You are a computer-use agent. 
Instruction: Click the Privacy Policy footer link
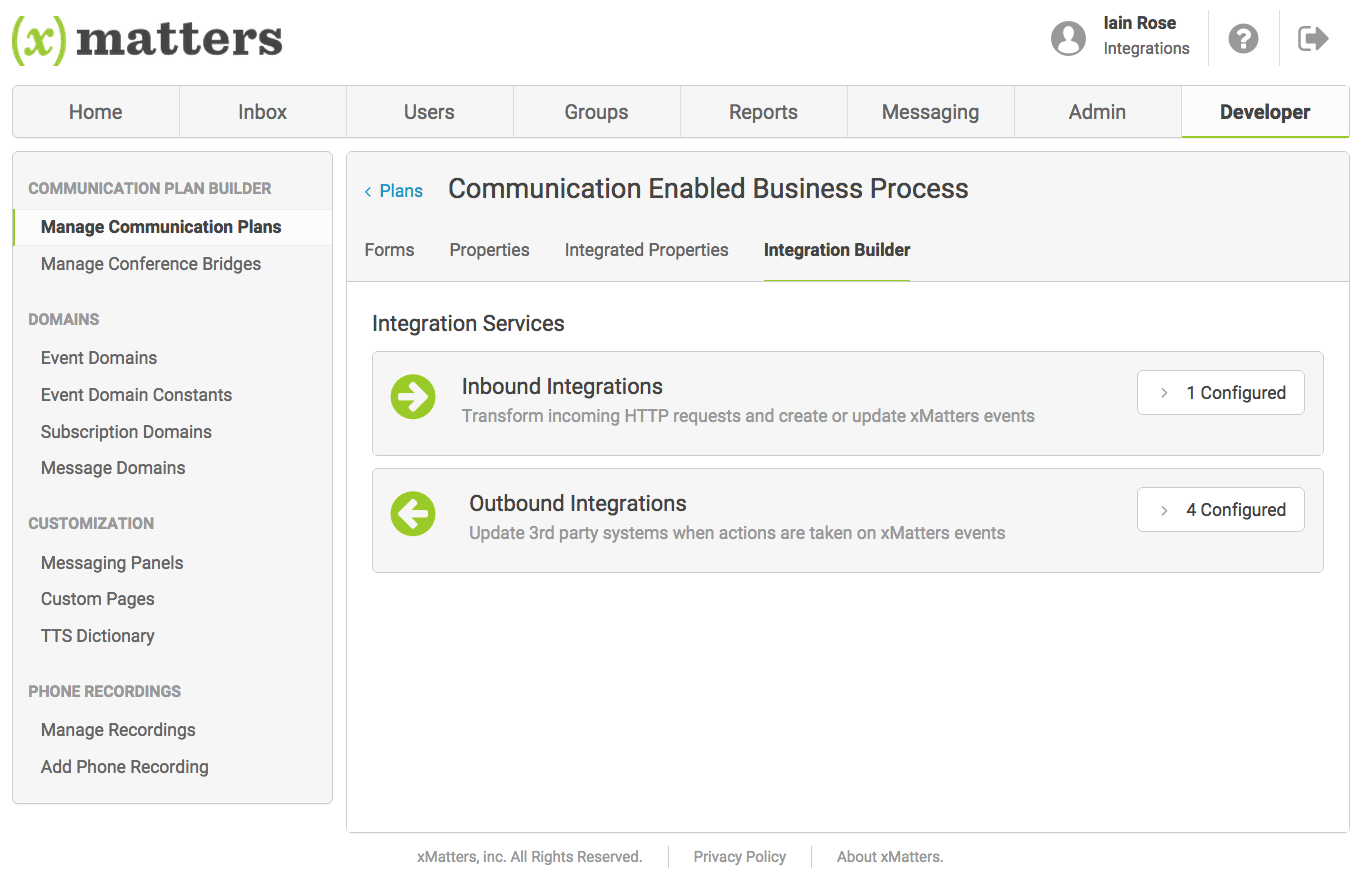click(x=740, y=857)
